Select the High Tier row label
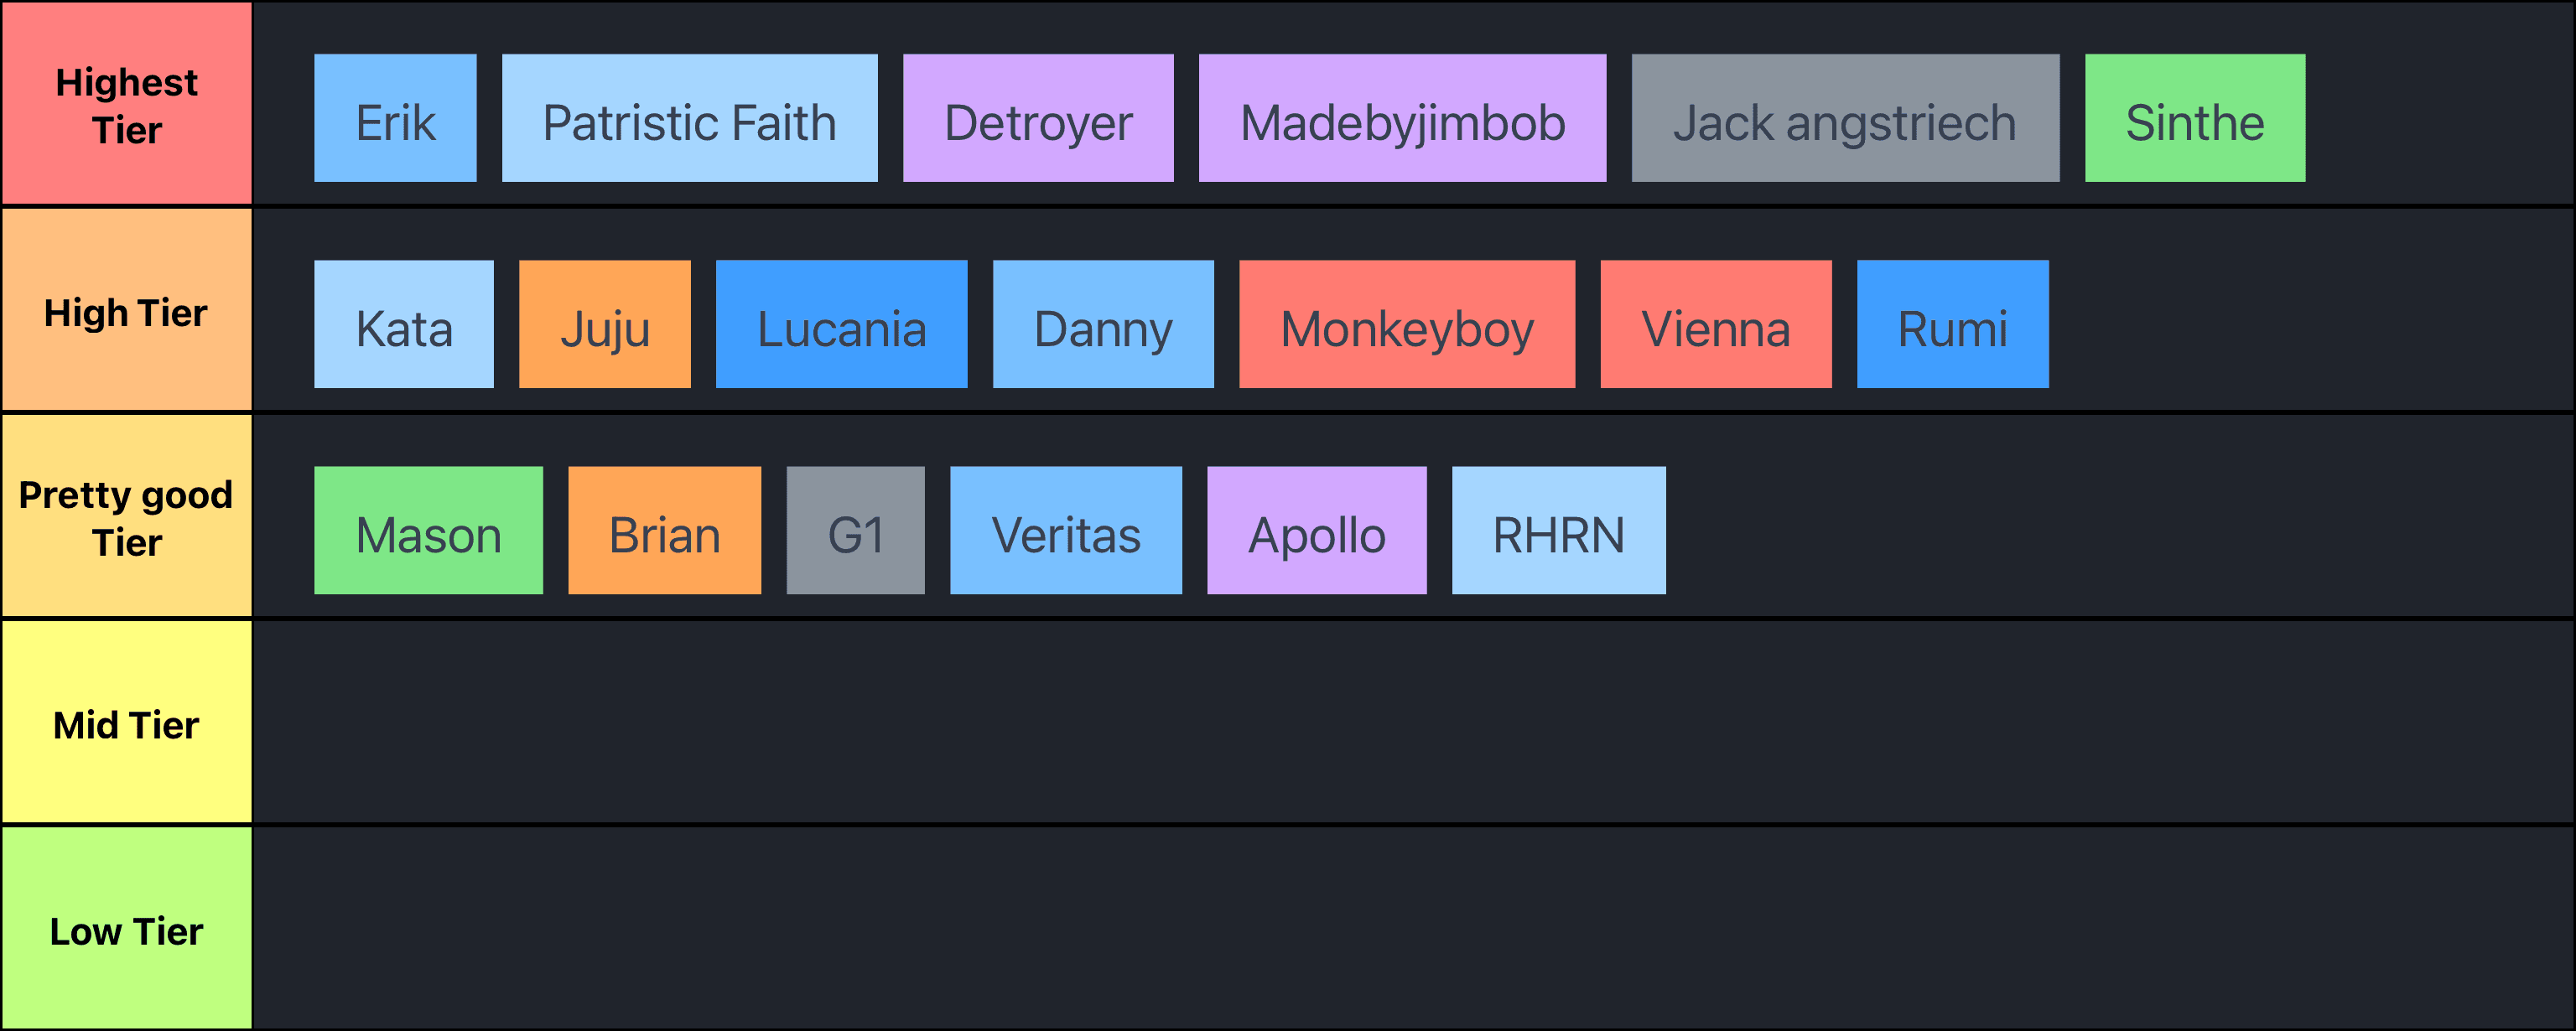The image size is (2576, 1031). 127,312
